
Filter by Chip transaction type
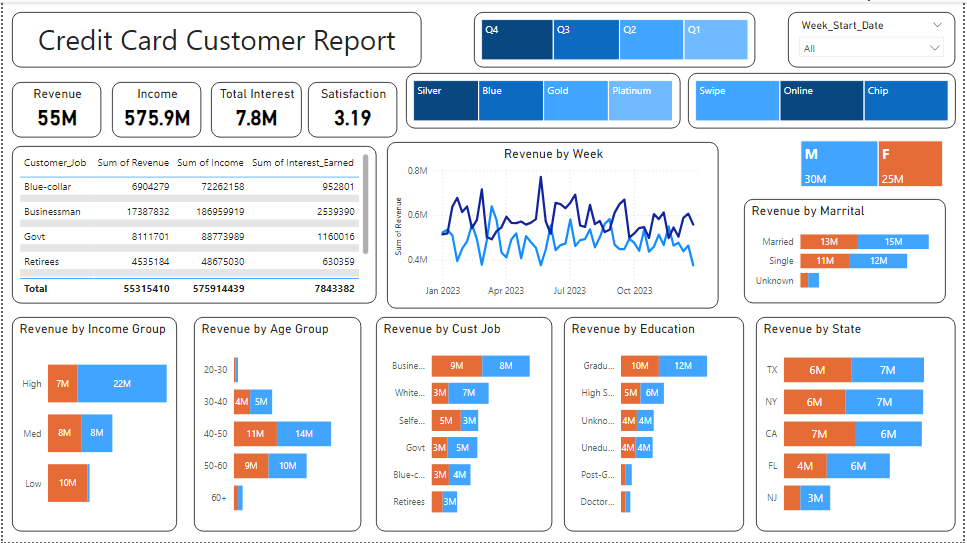pos(905,101)
